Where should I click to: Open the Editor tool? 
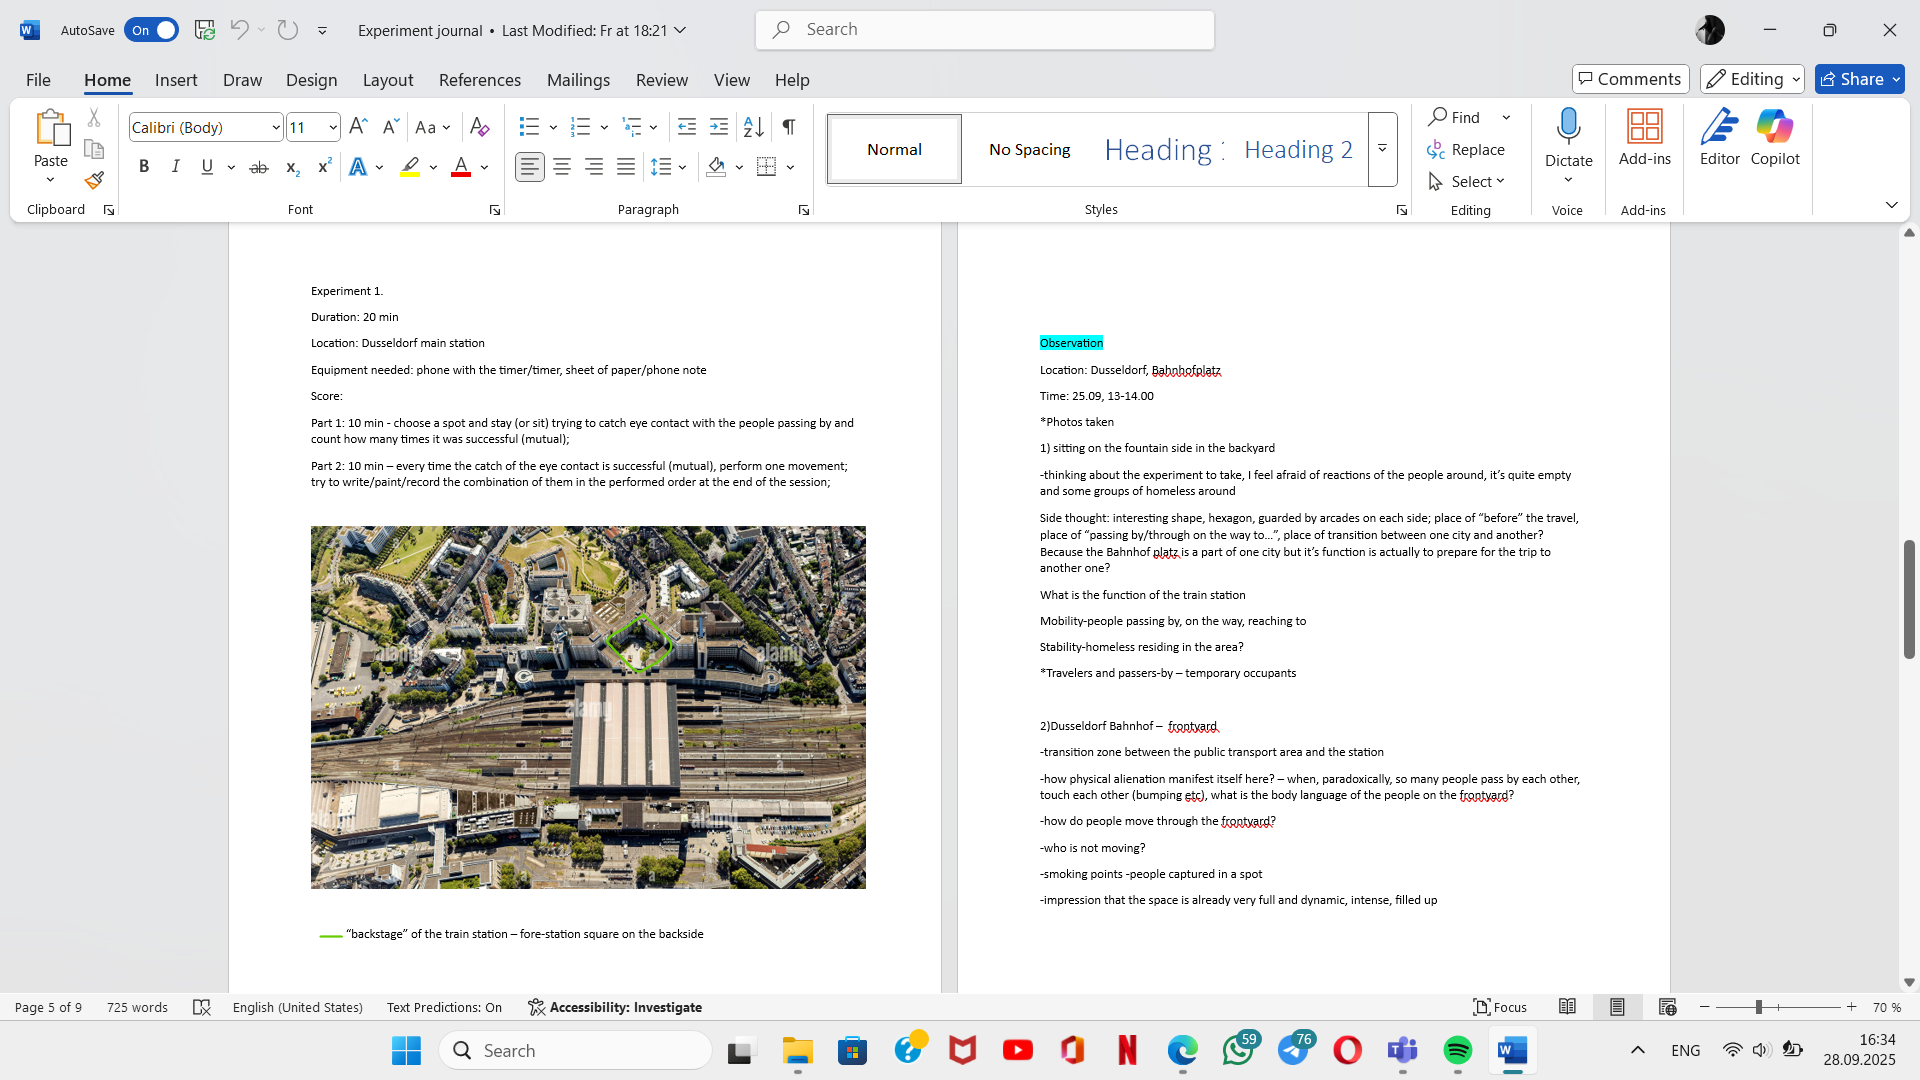(1719, 138)
